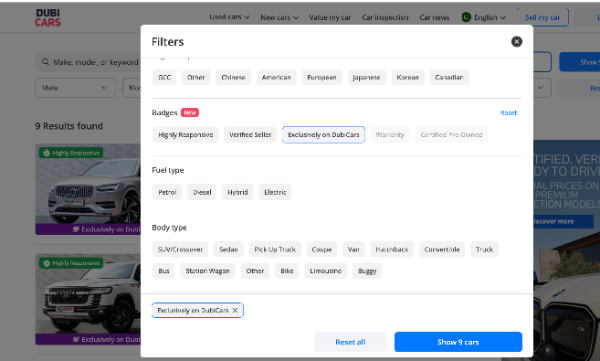This screenshot has height=361, width=600.
Task: Open the Used cars menu
Action: pos(229,17)
